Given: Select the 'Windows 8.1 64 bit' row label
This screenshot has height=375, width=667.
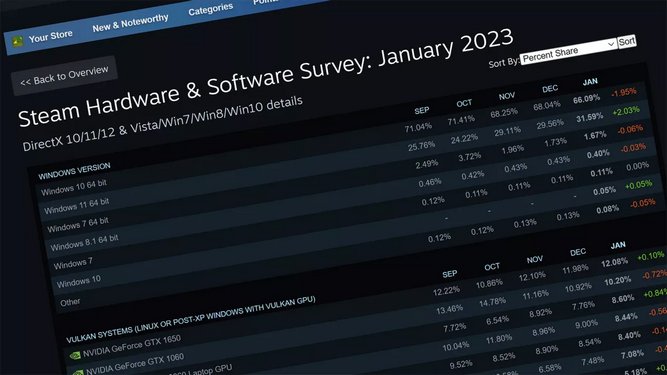Looking at the screenshot, I should tap(84, 243).
